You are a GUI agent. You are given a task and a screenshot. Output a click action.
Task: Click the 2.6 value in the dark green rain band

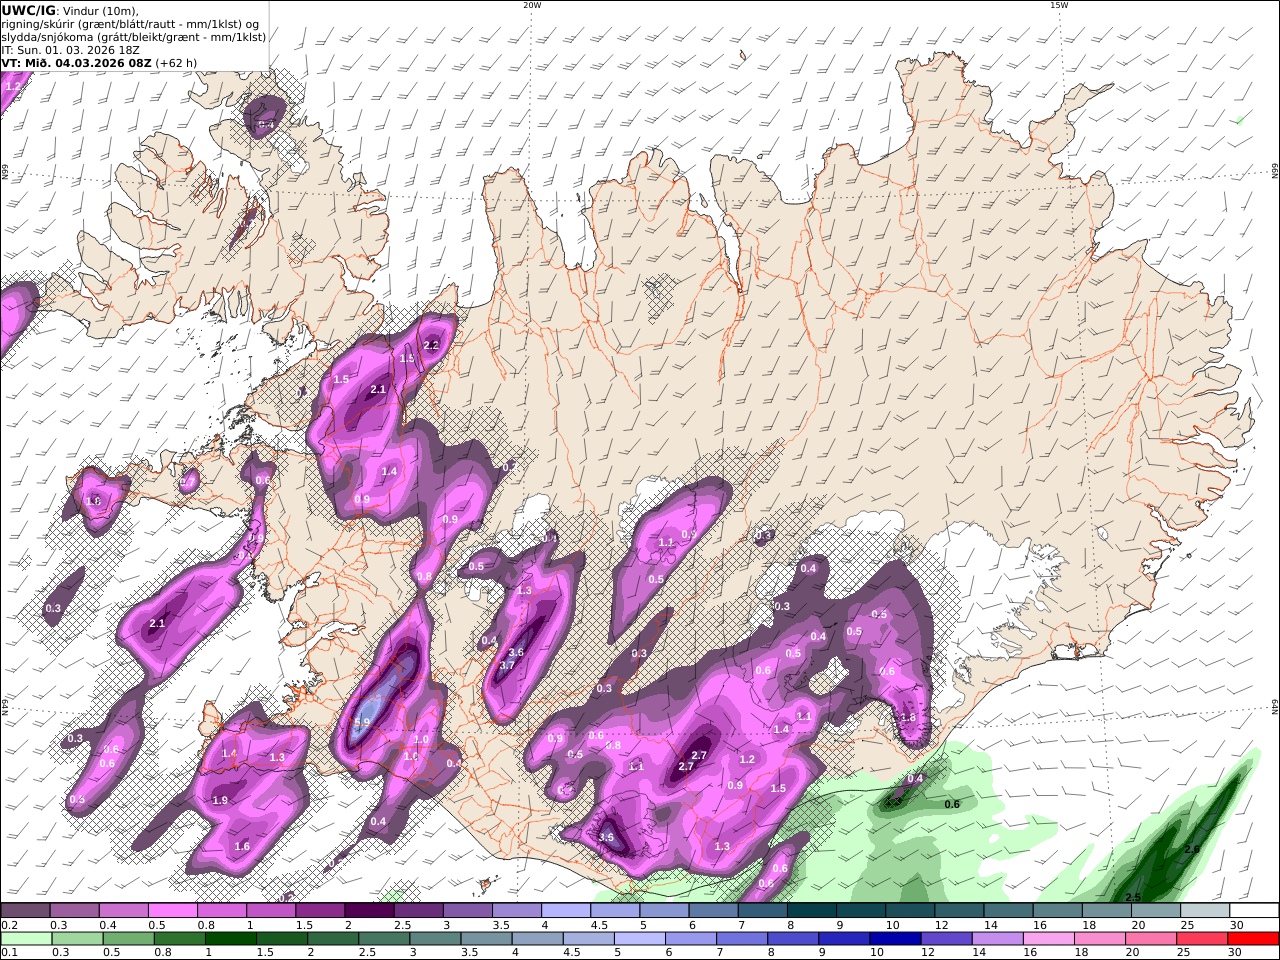point(1191,849)
